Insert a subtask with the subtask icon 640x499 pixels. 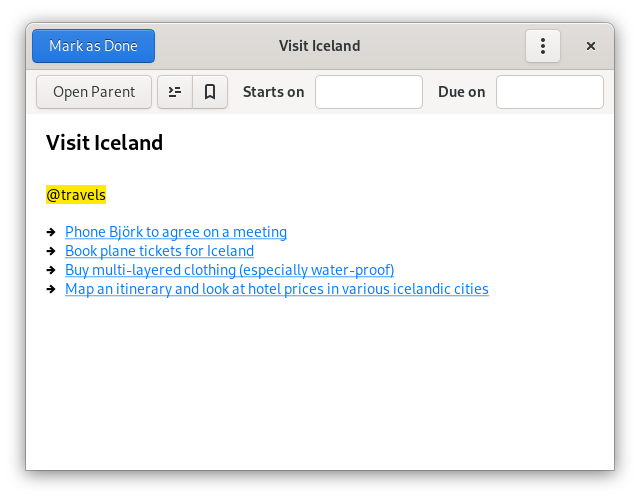(175, 92)
